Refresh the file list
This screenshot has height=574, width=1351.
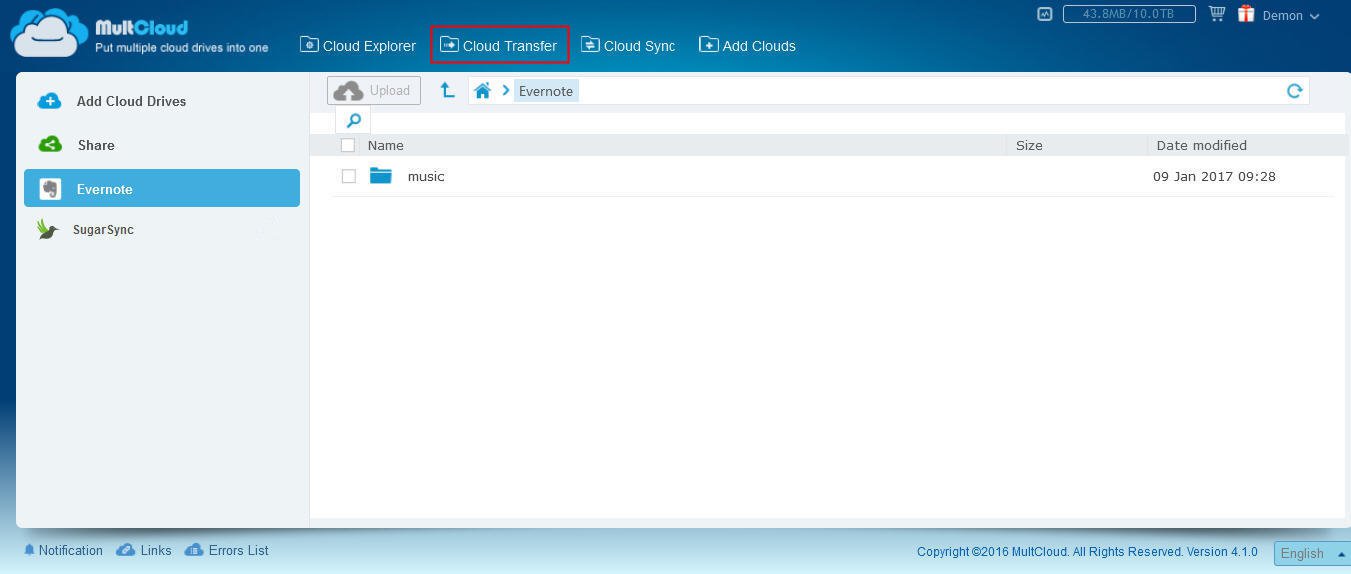pyautogui.click(x=1294, y=91)
